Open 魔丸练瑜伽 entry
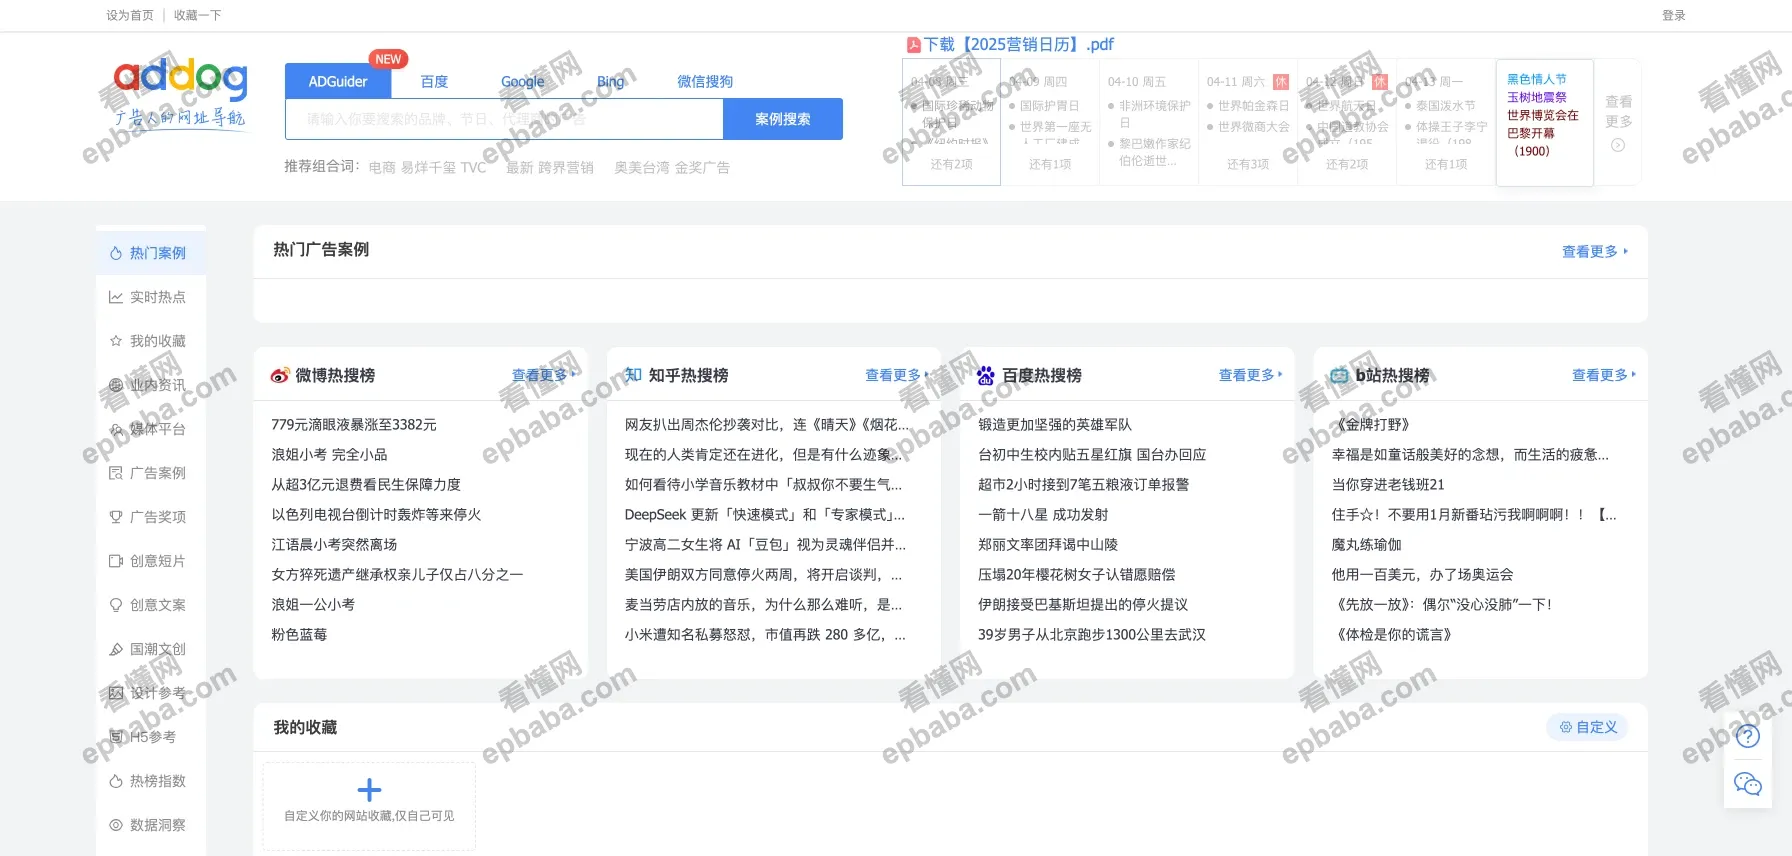Viewport: 1792px width, 856px height. coord(1366,544)
